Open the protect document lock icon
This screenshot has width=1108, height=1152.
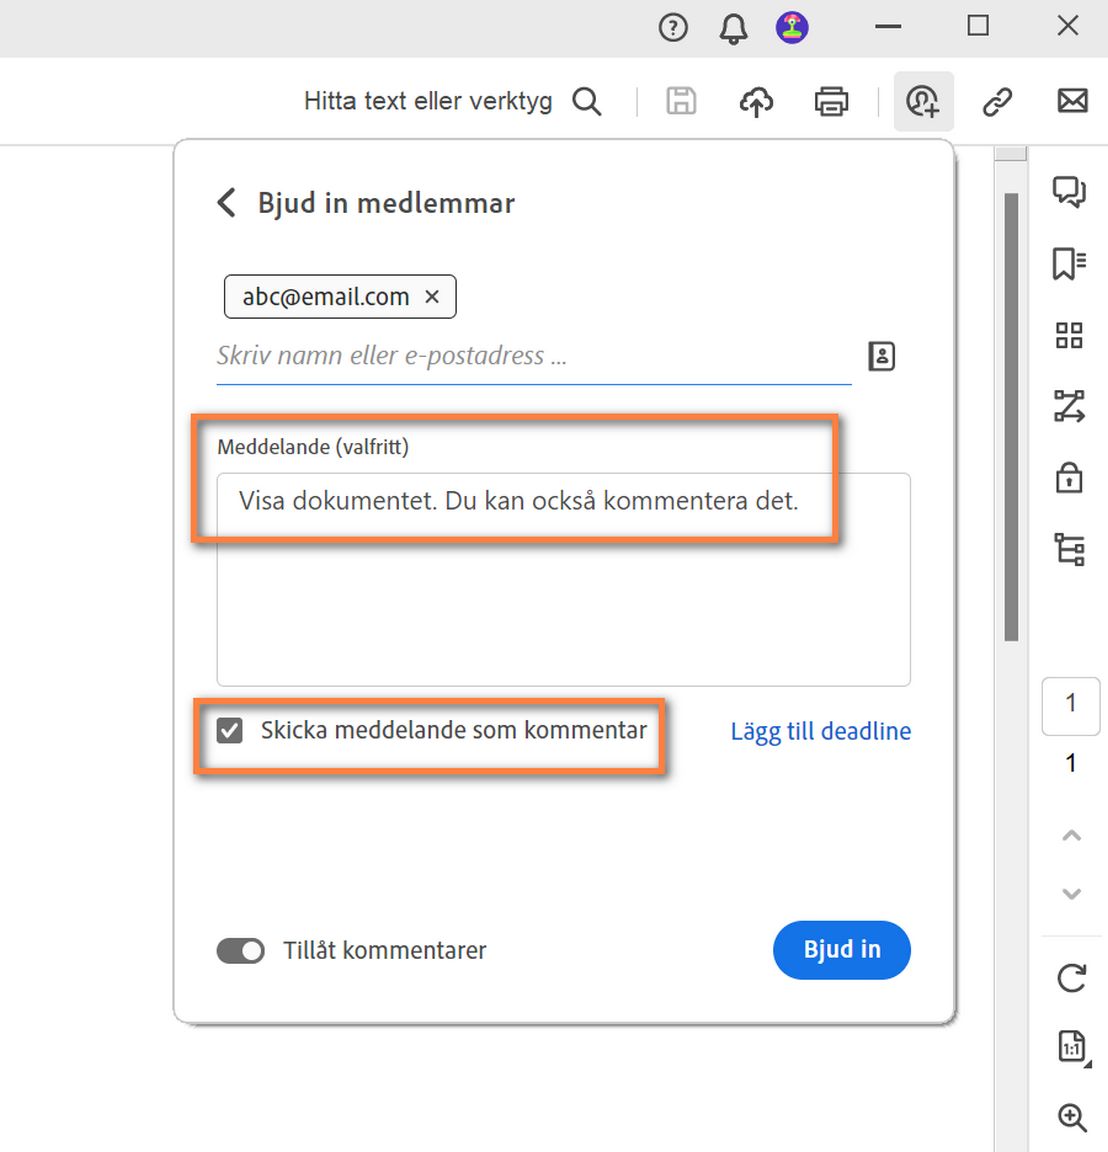1069,478
